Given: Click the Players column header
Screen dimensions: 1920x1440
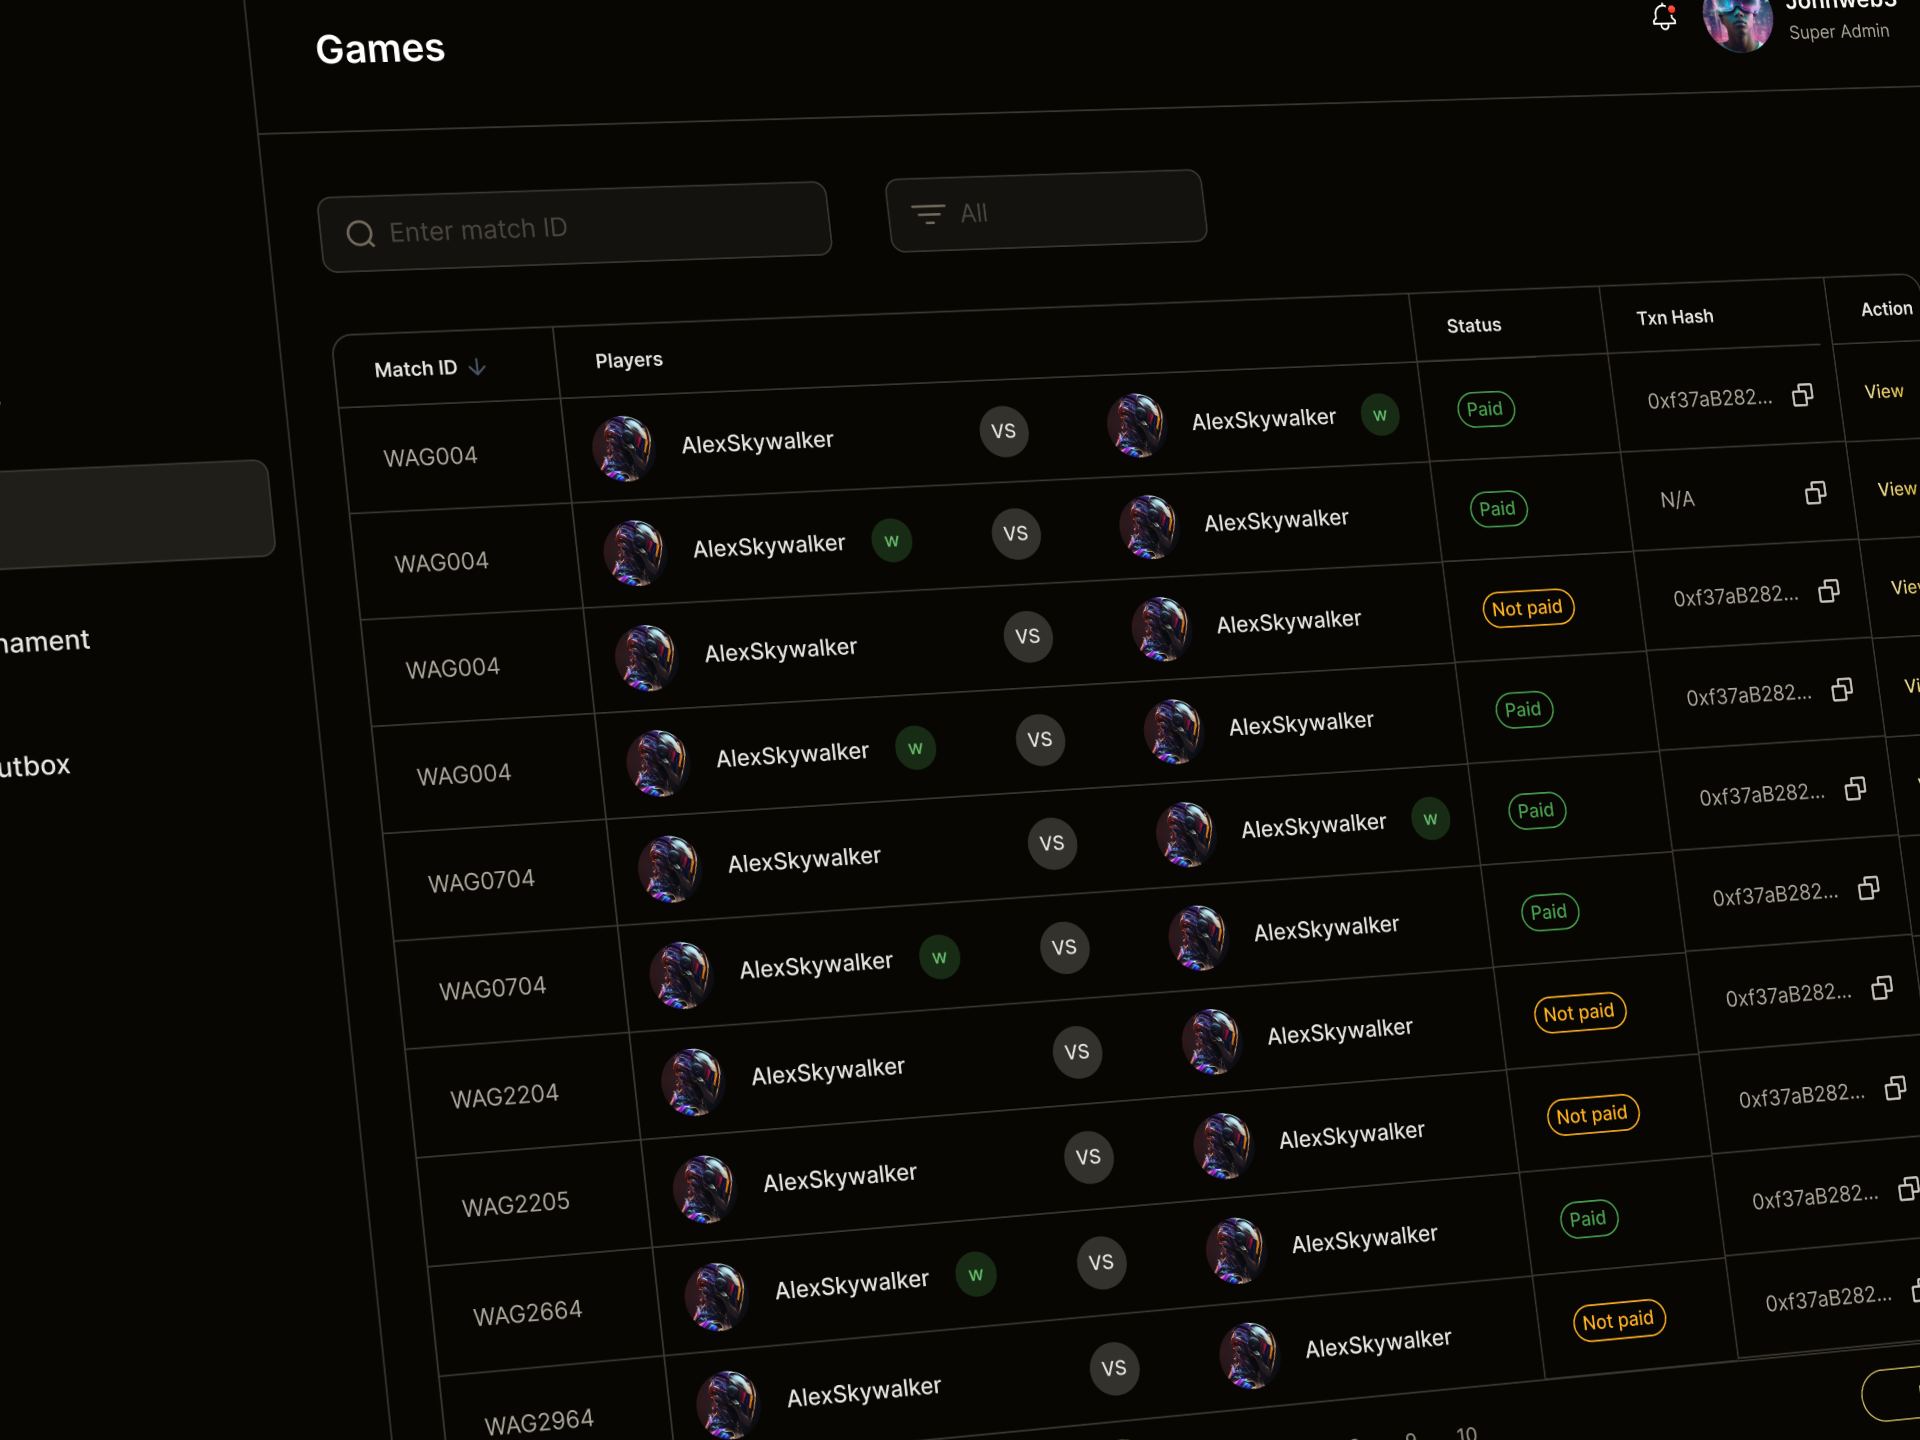Looking at the screenshot, I should pos(629,360).
